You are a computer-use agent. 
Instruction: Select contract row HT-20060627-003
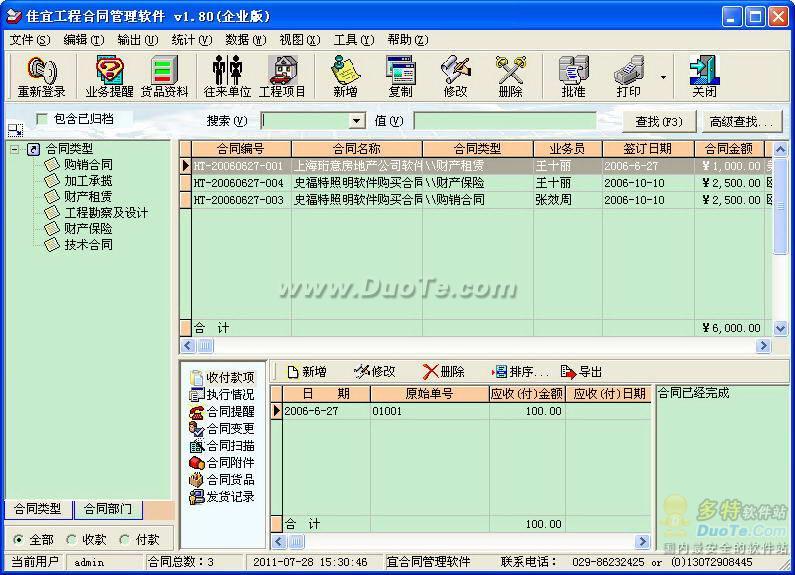click(478, 200)
